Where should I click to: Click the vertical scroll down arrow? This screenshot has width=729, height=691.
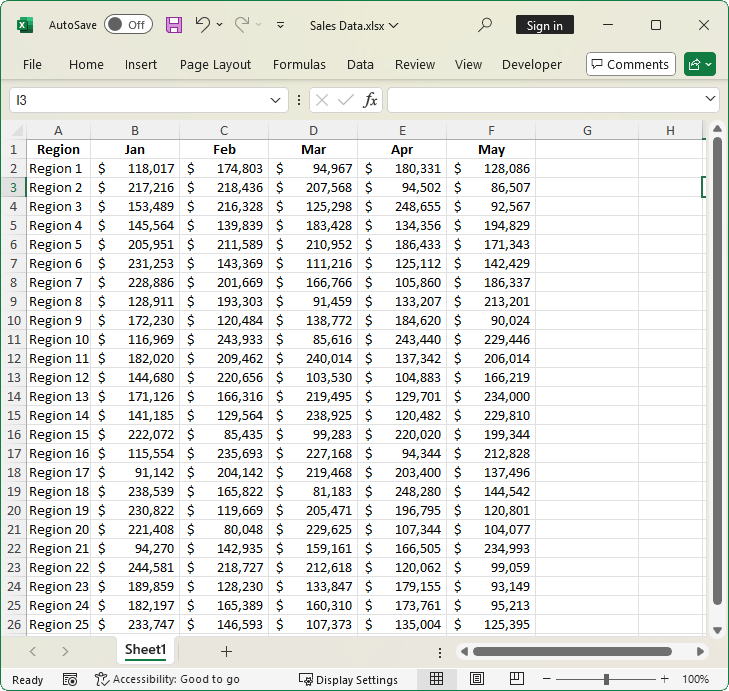[x=717, y=631]
